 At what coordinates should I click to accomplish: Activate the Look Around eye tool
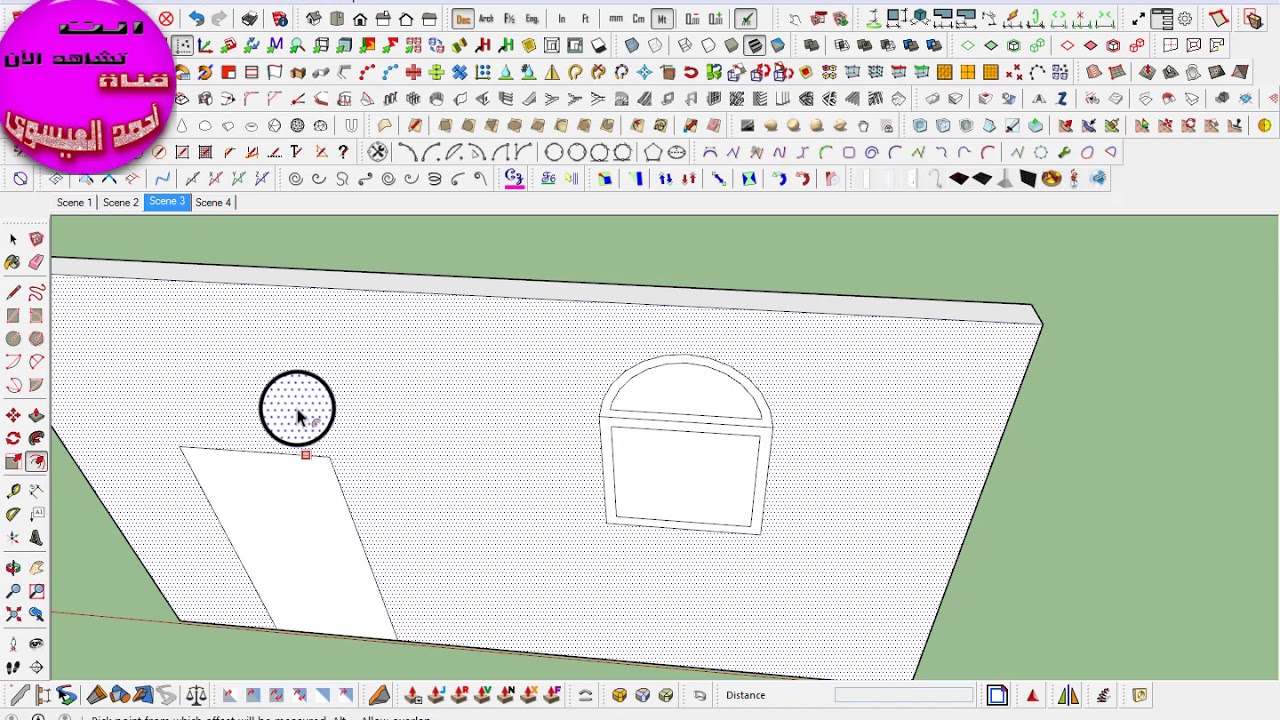(x=36, y=644)
